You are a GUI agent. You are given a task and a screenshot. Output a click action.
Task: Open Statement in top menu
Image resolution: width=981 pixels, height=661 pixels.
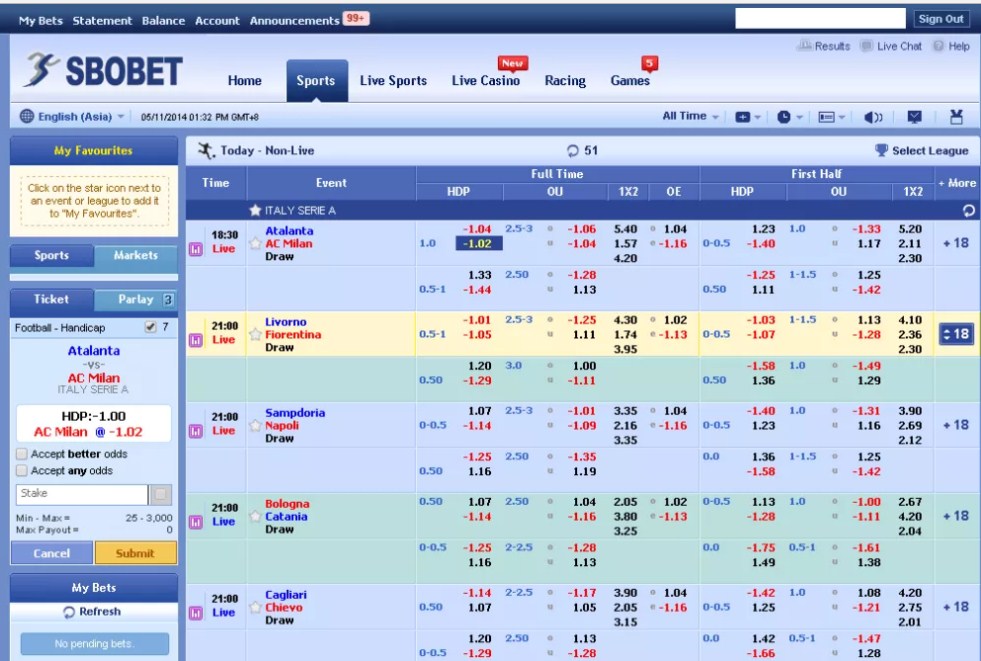(102, 21)
